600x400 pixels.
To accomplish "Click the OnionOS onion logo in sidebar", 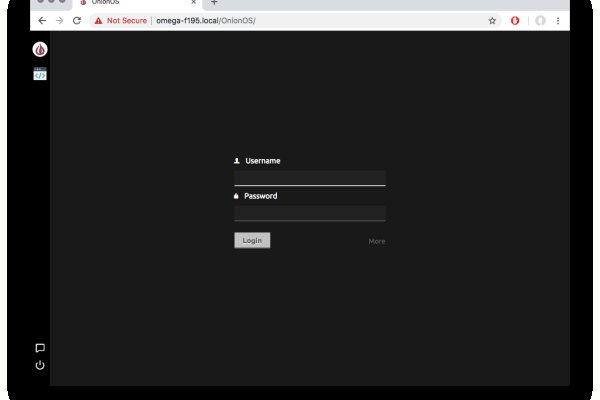I will pos(40,49).
